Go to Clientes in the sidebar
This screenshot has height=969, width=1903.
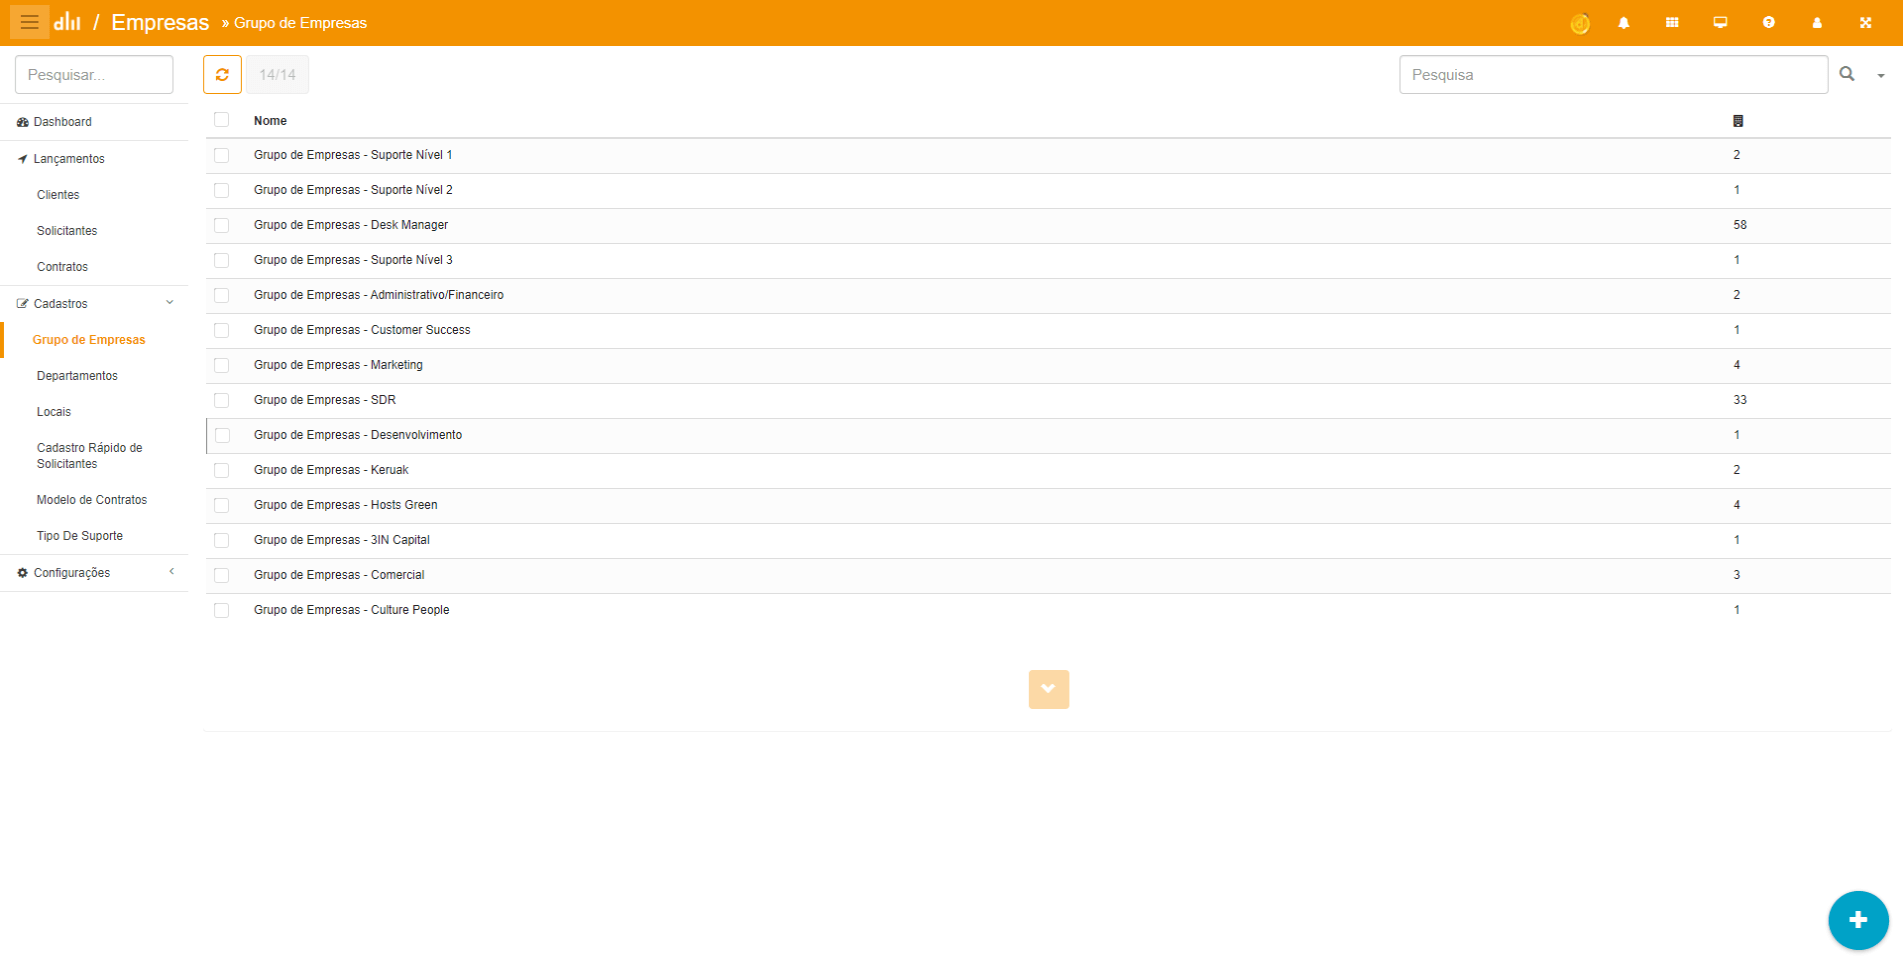[x=58, y=195]
